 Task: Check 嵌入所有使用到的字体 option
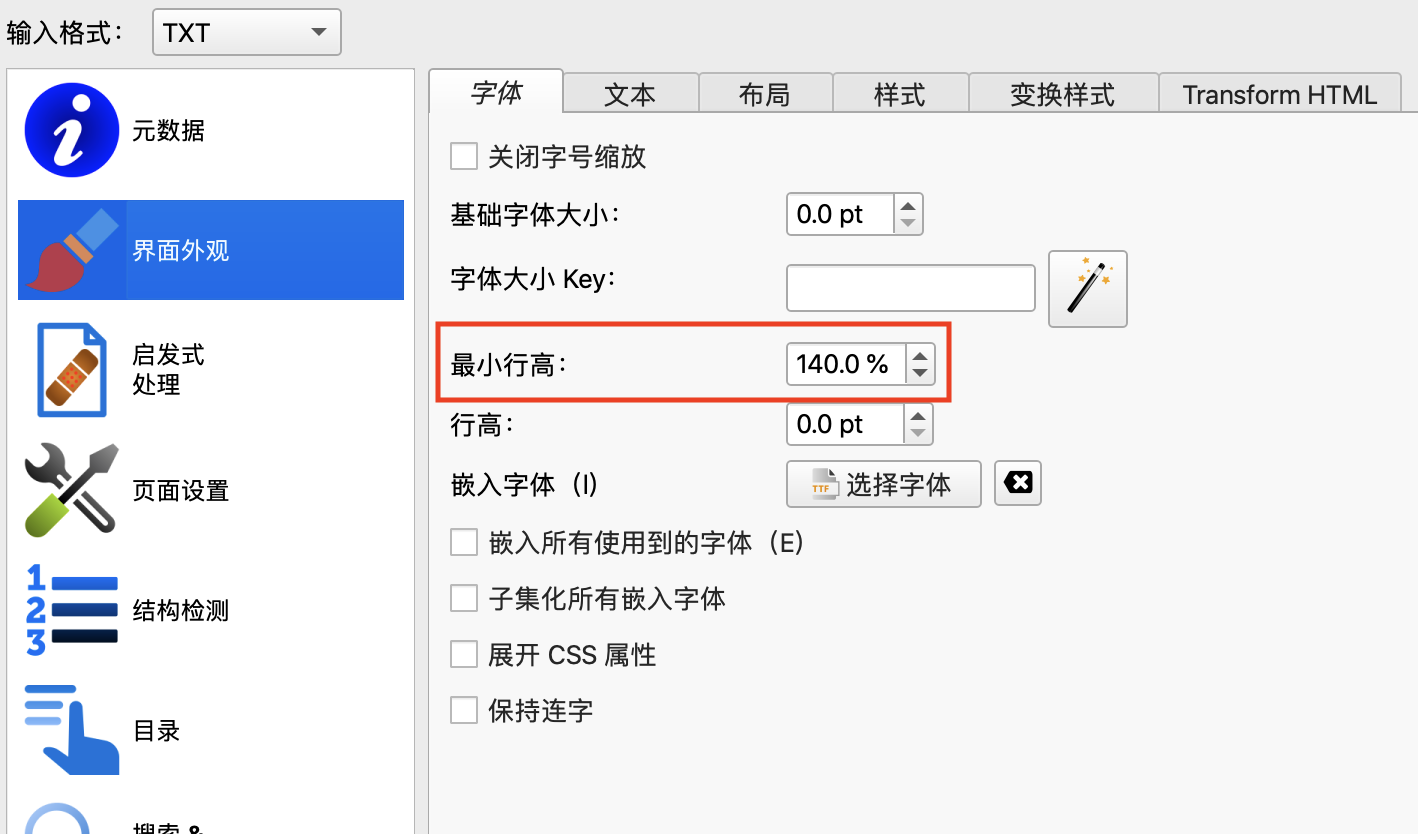tap(464, 543)
